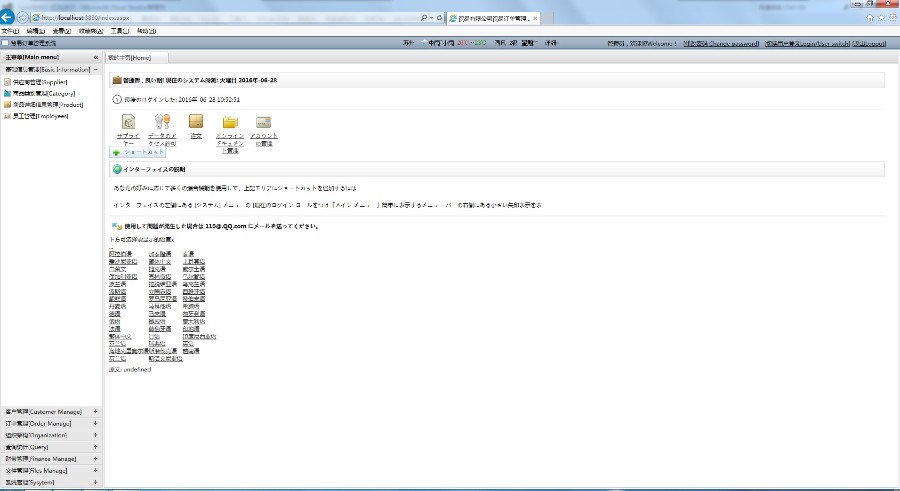Click the account management card icon
Viewport: 900px width, 491px height.
tap(263, 122)
